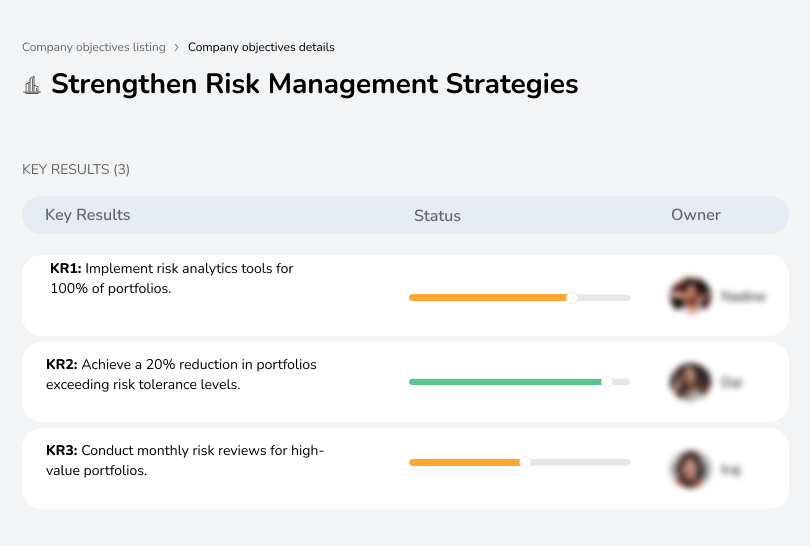Open KR1 Implement risk analytics tools text
This screenshot has height=546, width=810.
[172, 278]
